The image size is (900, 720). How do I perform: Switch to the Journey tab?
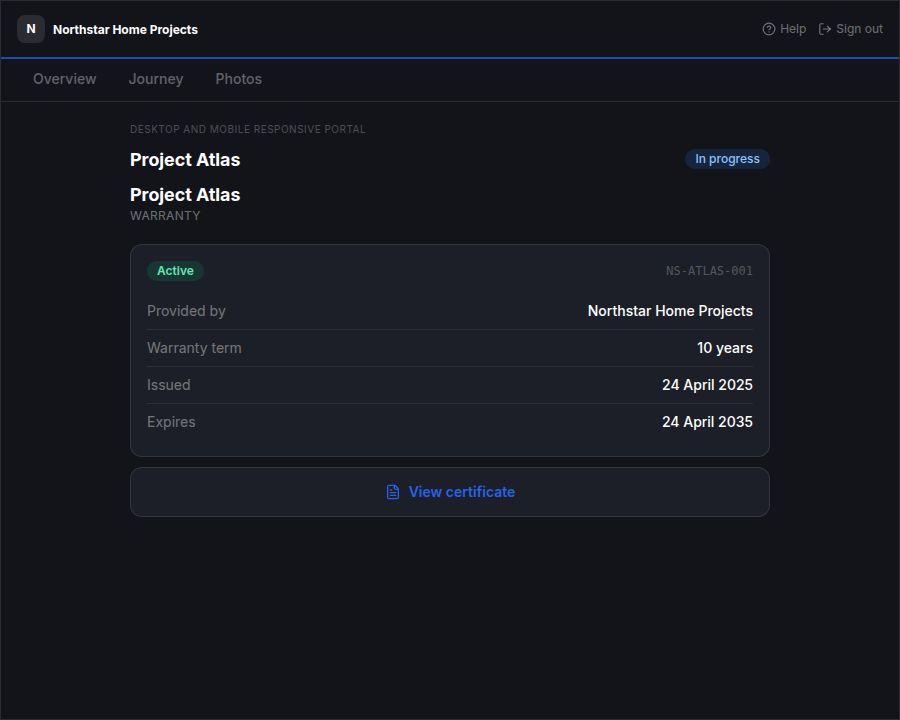156,79
